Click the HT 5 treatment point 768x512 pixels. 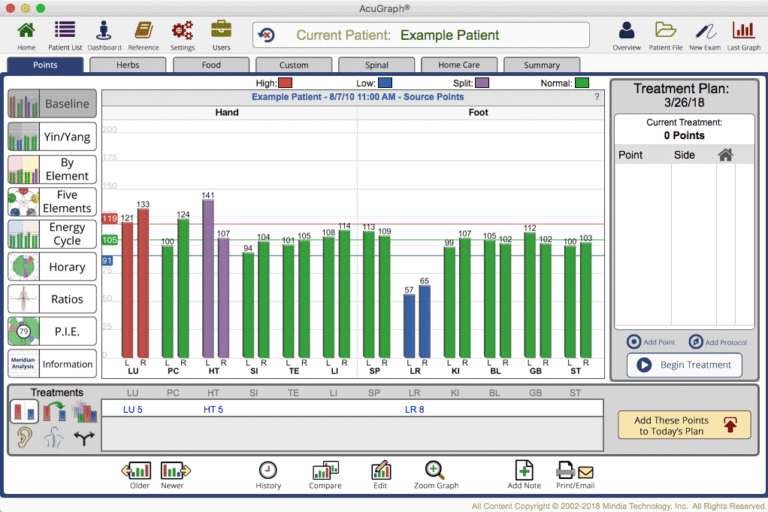[x=213, y=409]
